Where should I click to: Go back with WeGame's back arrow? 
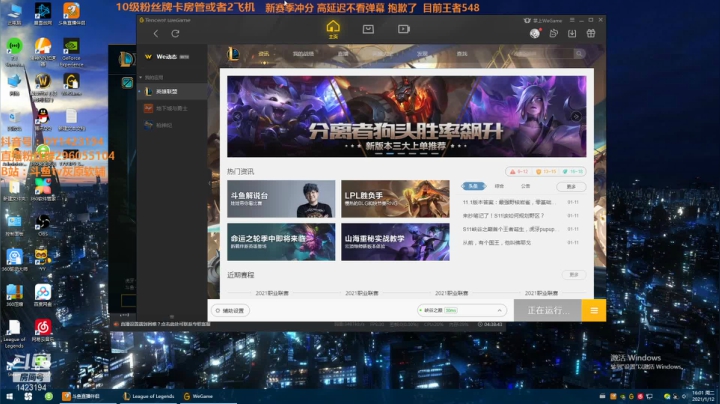point(156,34)
